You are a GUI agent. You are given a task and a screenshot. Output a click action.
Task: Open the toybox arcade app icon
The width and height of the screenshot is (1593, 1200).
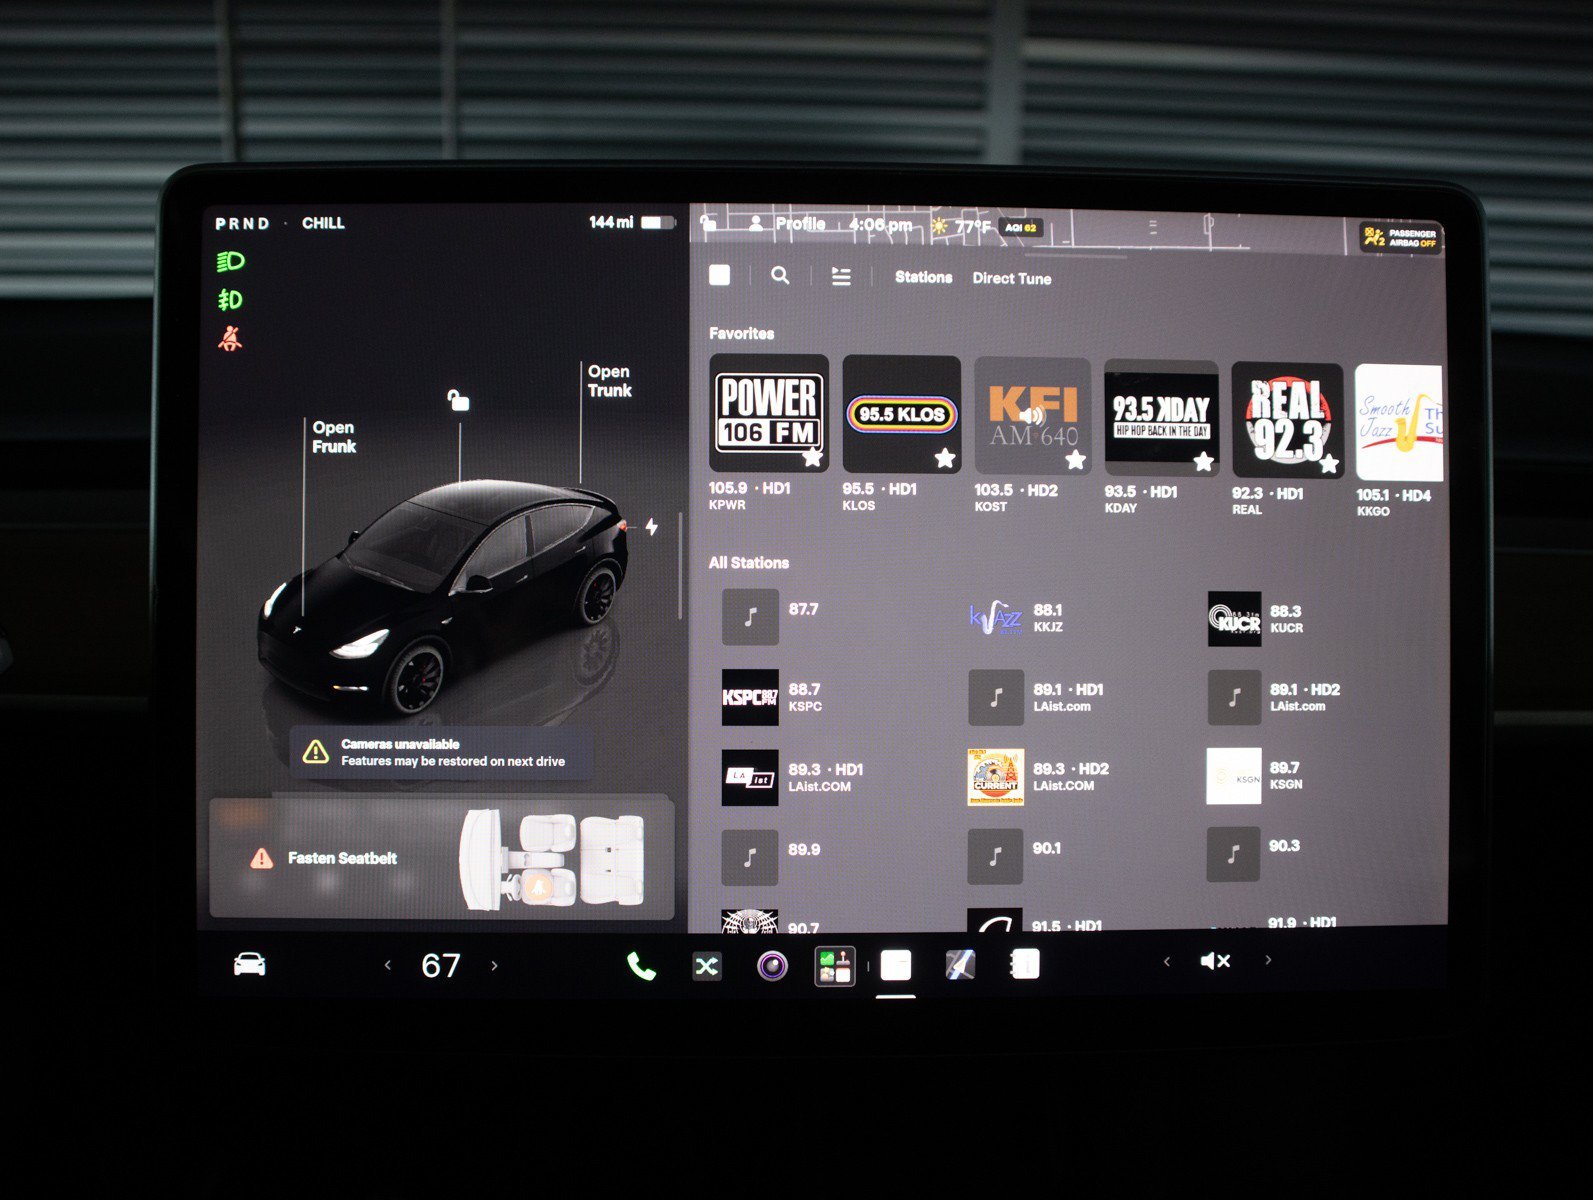point(834,966)
